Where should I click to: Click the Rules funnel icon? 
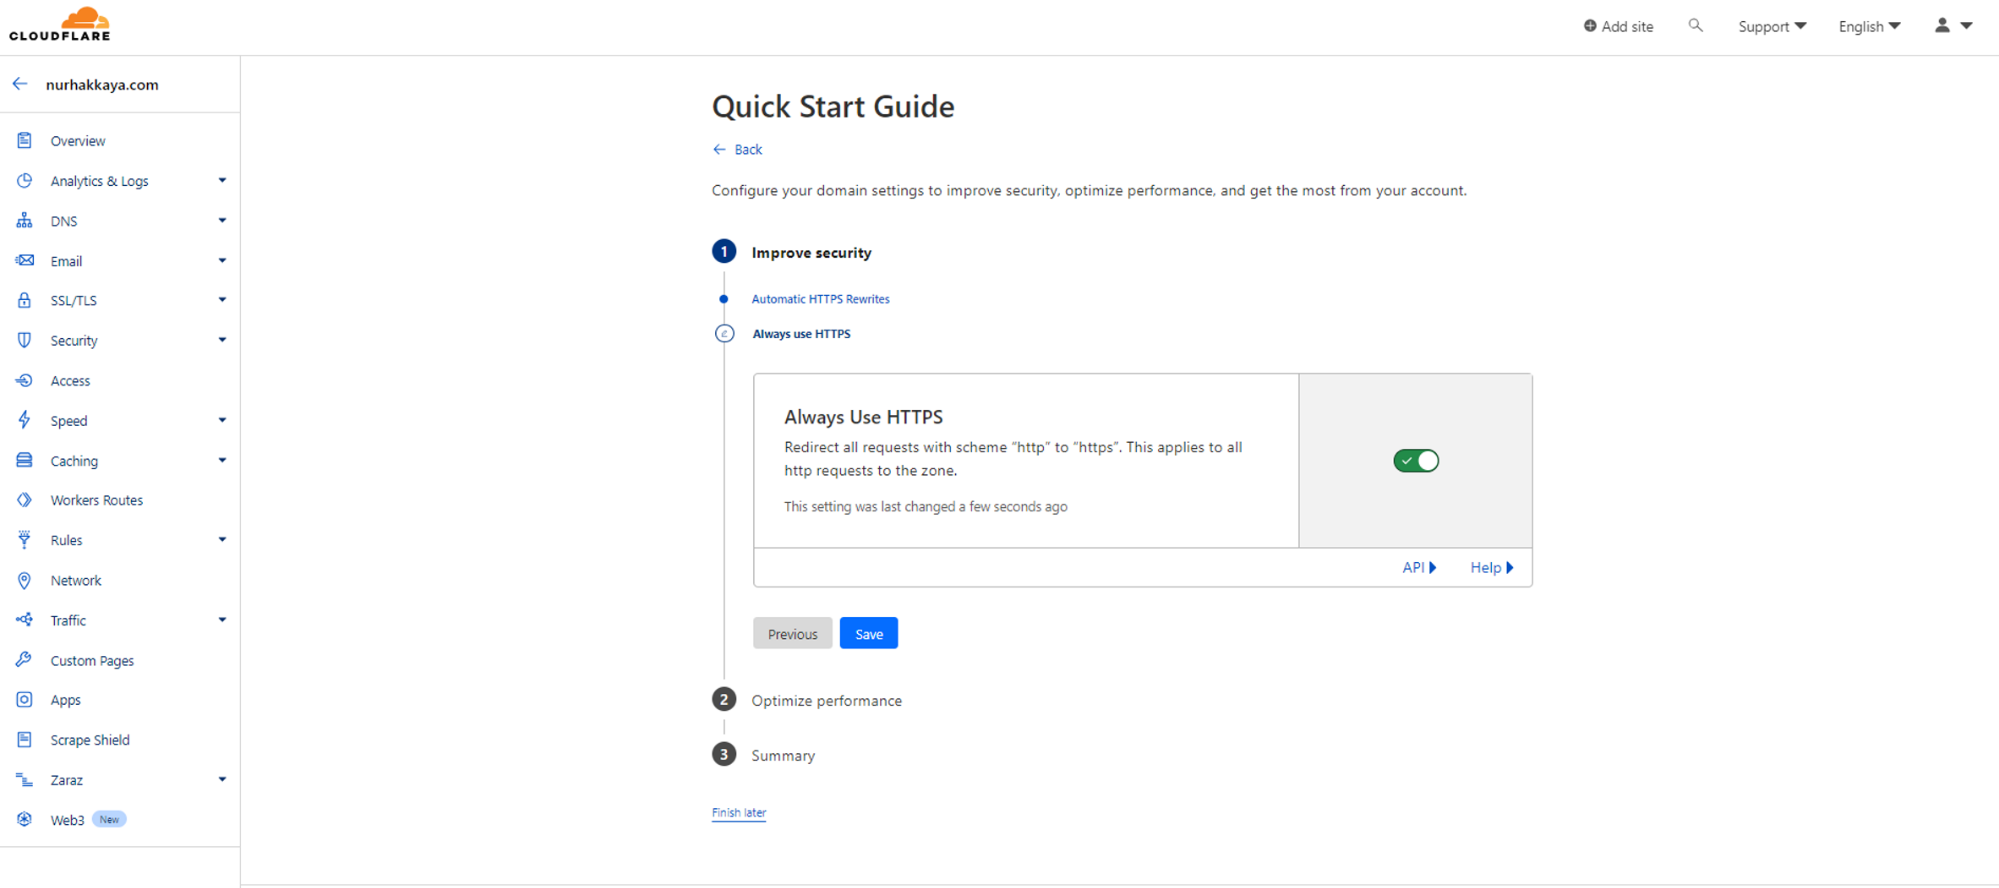coord(24,539)
